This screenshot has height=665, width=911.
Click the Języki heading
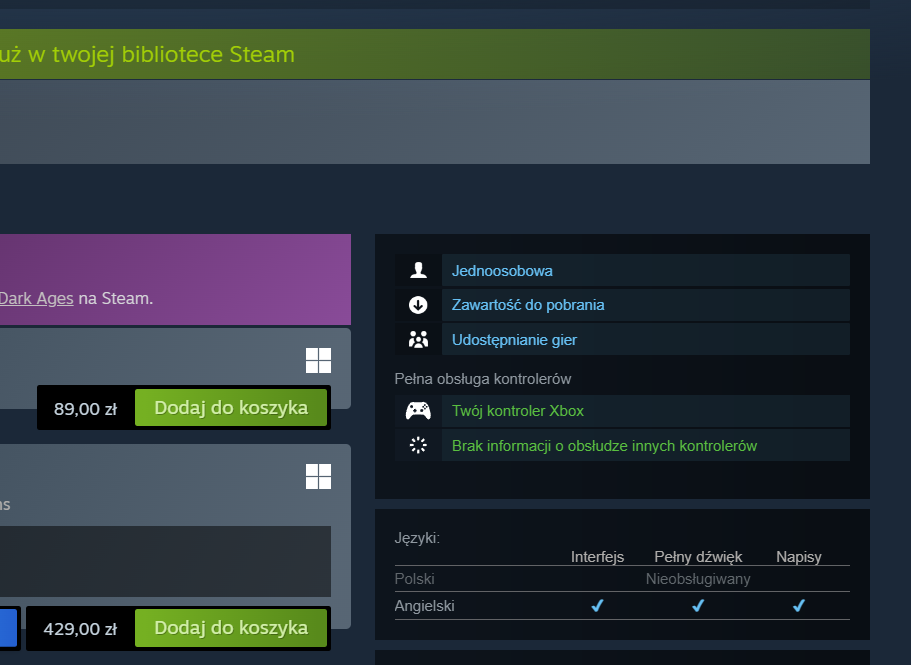tap(417, 538)
